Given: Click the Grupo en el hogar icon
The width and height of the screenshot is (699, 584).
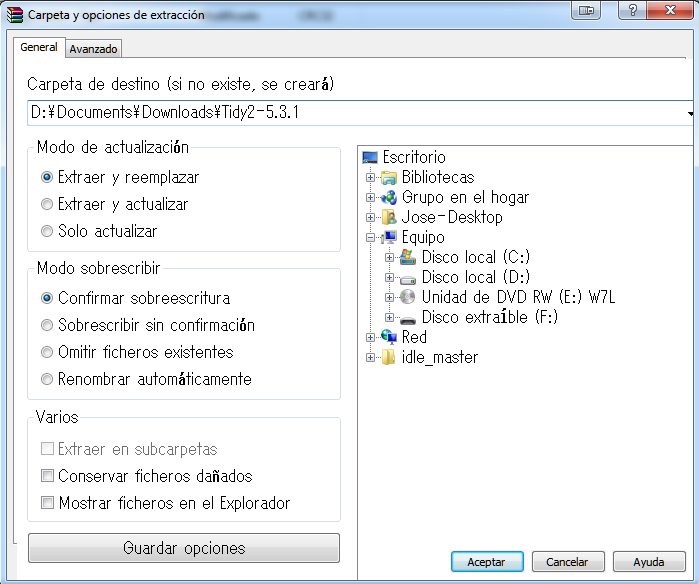Looking at the screenshot, I should click(x=389, y=197).
